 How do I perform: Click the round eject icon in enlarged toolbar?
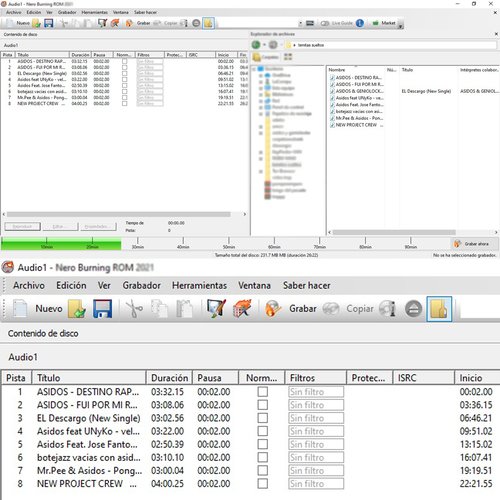[413, 309]
